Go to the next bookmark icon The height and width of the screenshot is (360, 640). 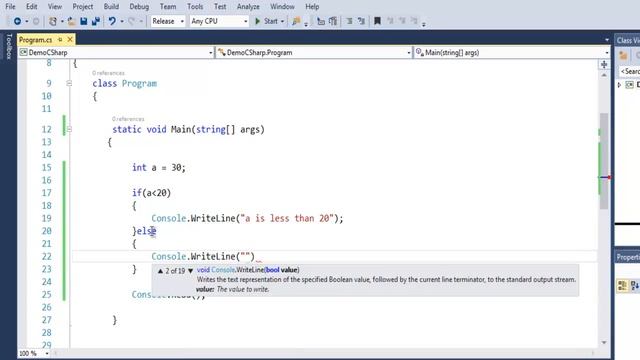pyautogui.click(x=402, y=21)
